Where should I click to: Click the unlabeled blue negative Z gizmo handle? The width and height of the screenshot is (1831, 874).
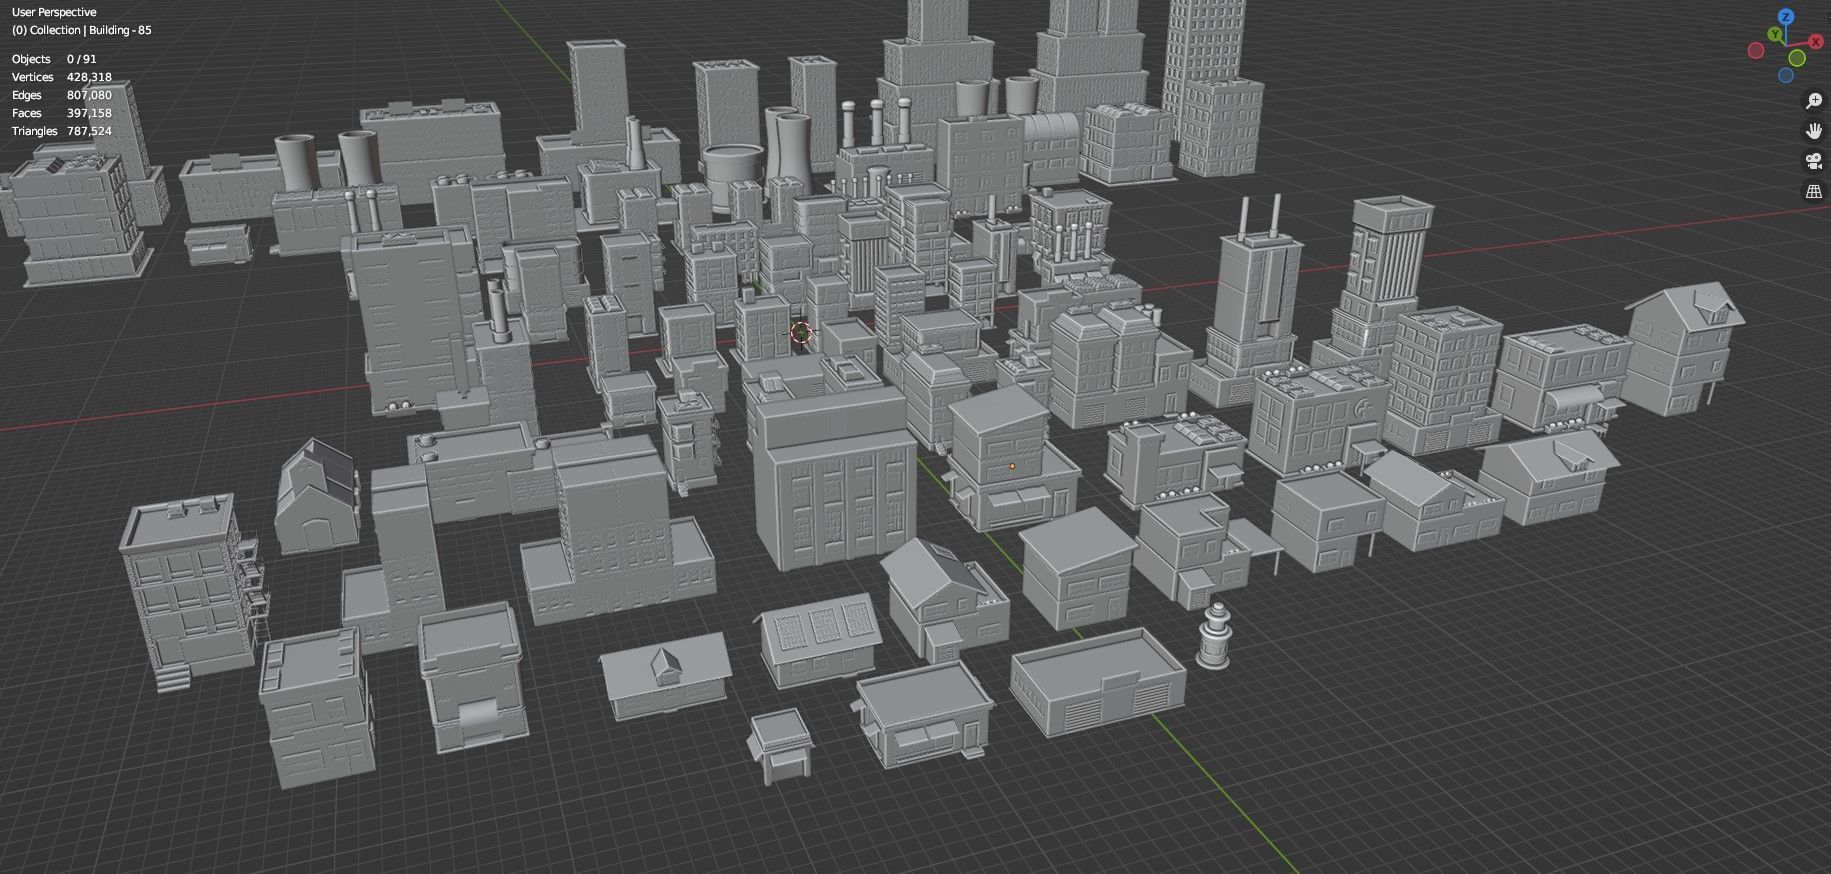click(1786, 75)
